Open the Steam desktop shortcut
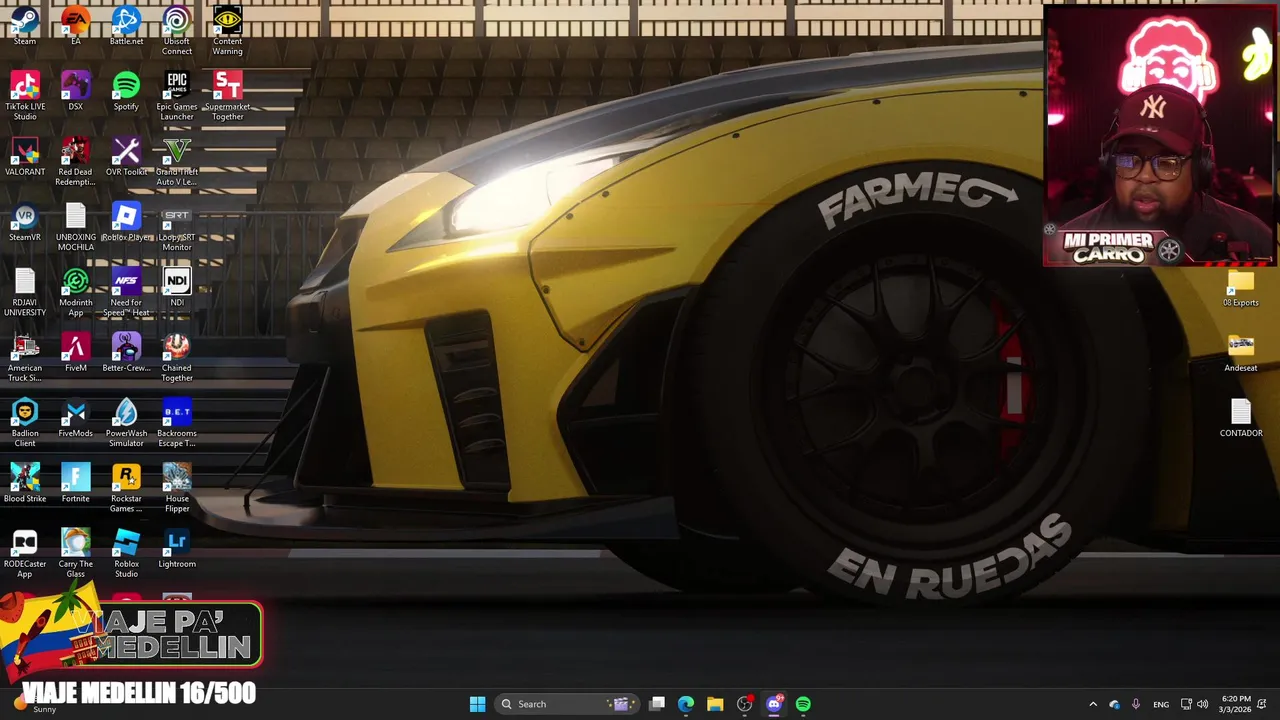Screen dimensions: 1280x720 click(25, 25)
